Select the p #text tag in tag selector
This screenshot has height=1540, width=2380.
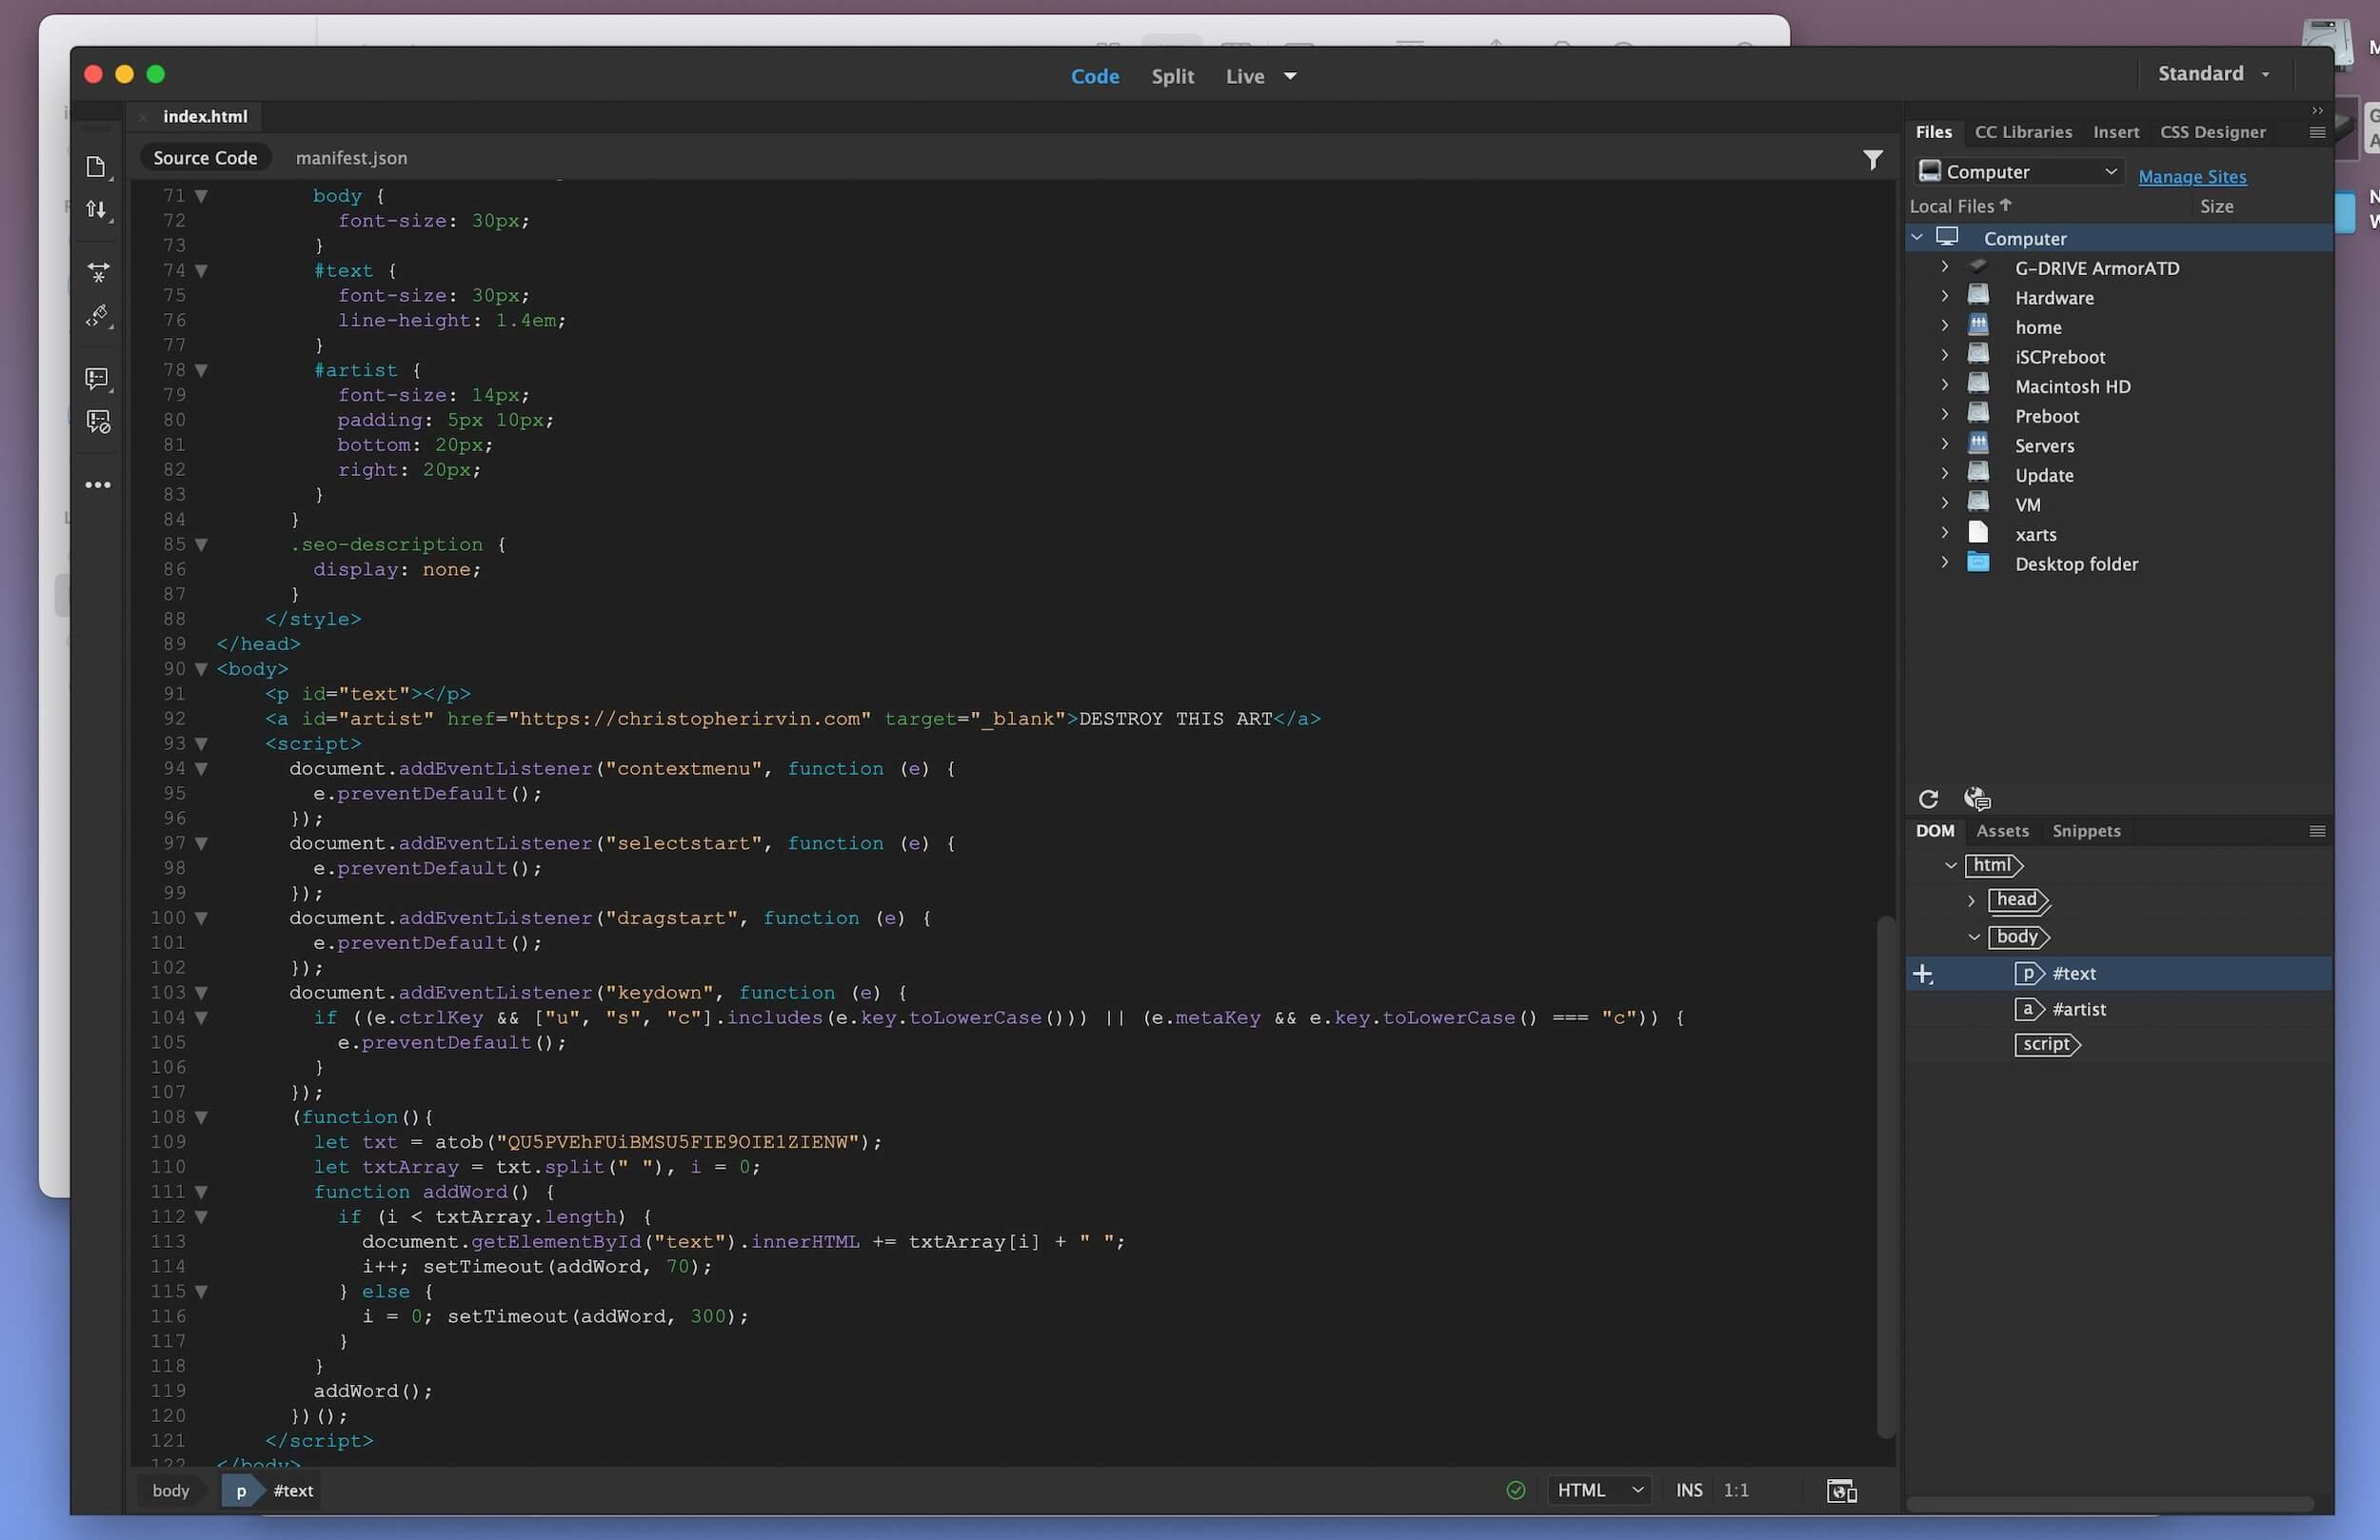pyautogui.click(x=272, y=1490)
